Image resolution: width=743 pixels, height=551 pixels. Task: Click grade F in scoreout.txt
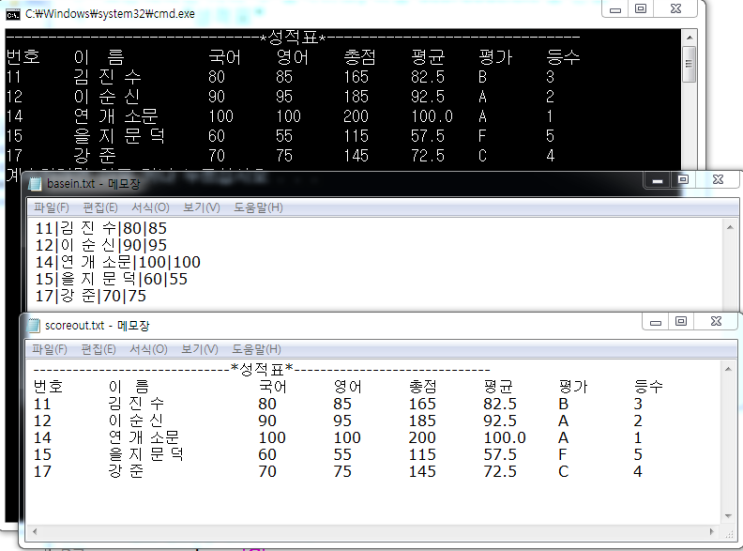[562, 455]
